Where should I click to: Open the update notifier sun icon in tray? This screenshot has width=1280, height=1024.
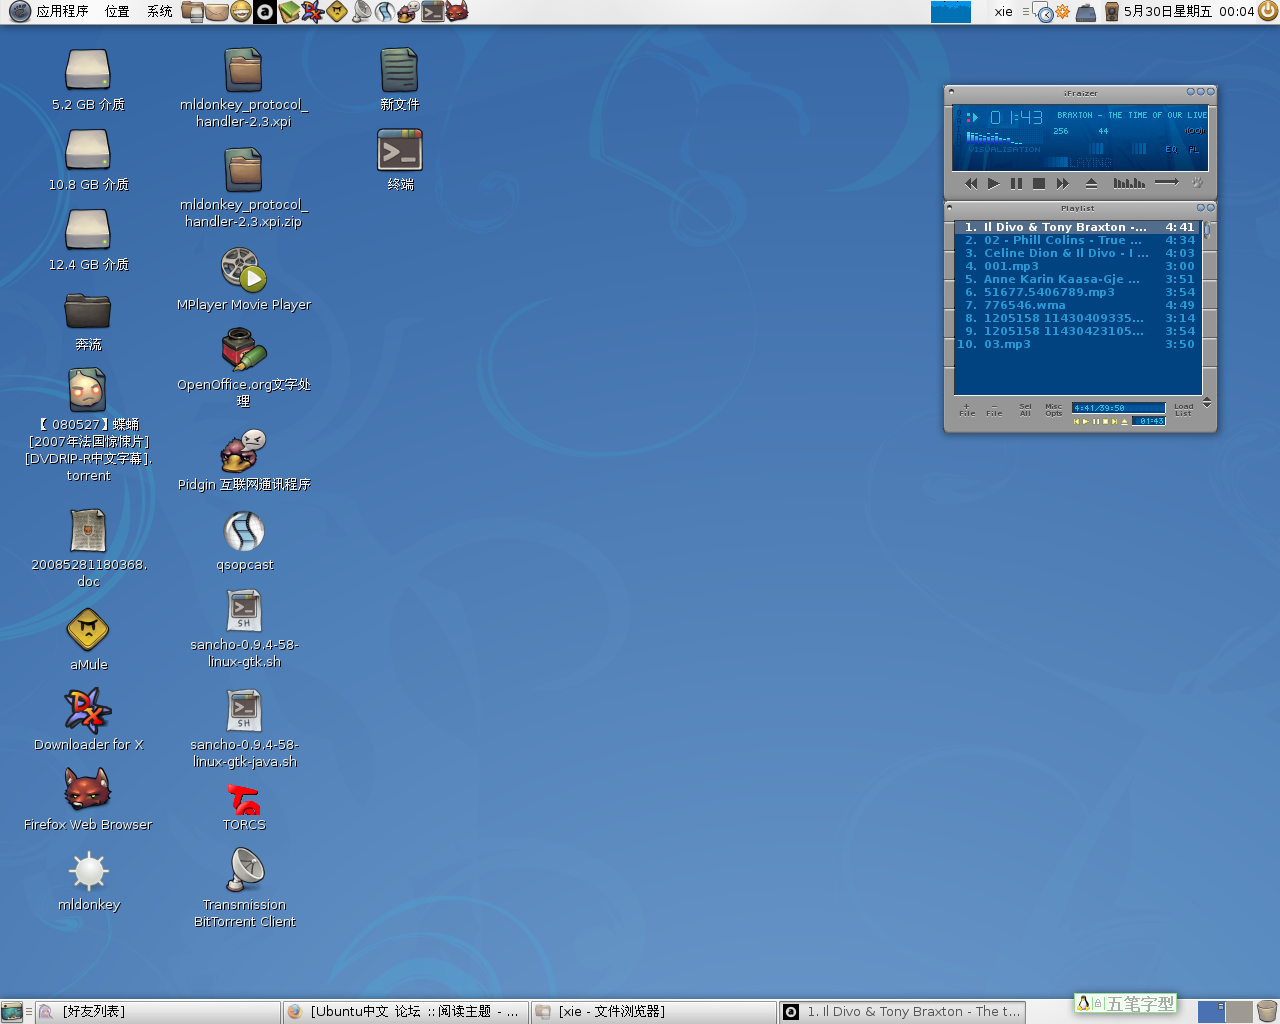tap(1062, 12)
